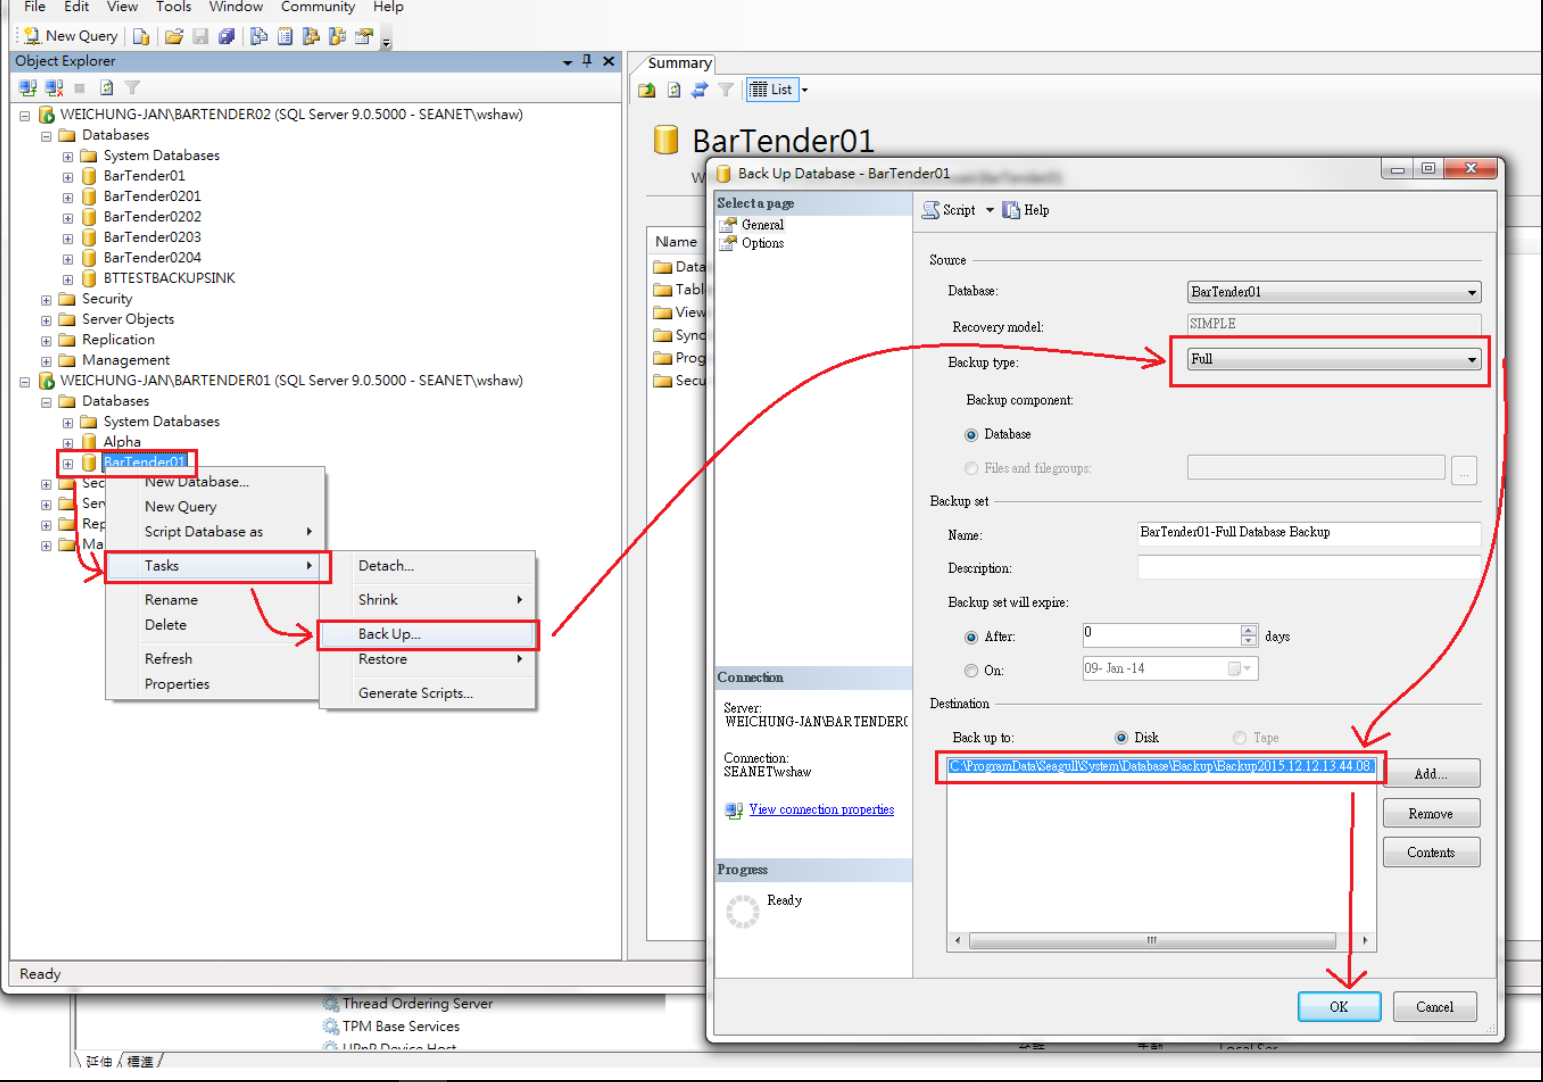
Task: Click the backup set Description input field
Action: [1309, 567]
